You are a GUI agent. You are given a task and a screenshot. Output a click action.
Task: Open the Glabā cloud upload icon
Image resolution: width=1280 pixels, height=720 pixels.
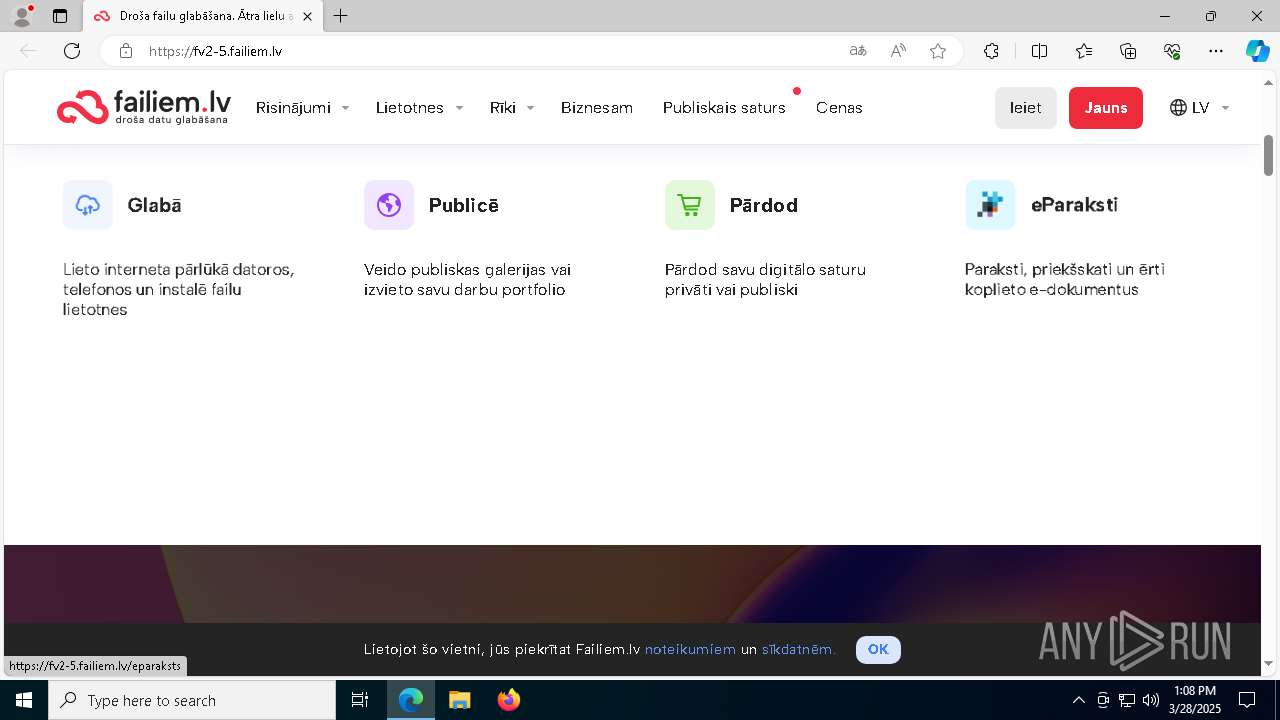point(88,205)
